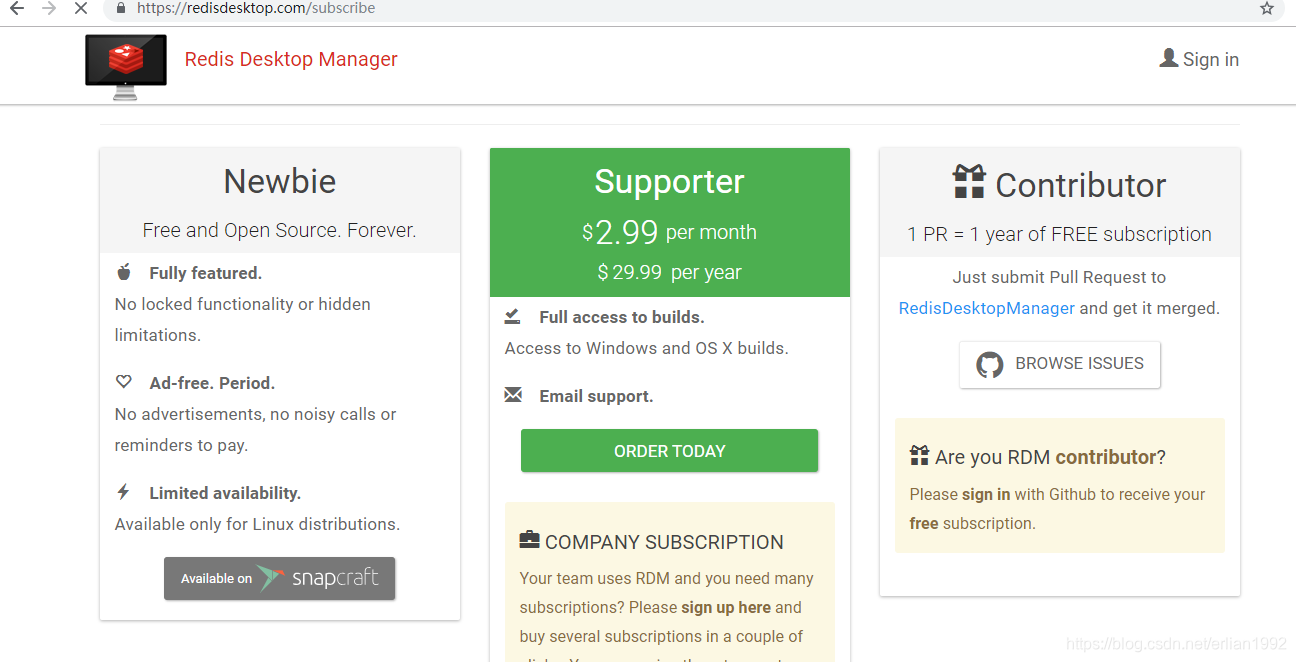
Task: Stop page loading with the X icon
Action: pos(81,8)
